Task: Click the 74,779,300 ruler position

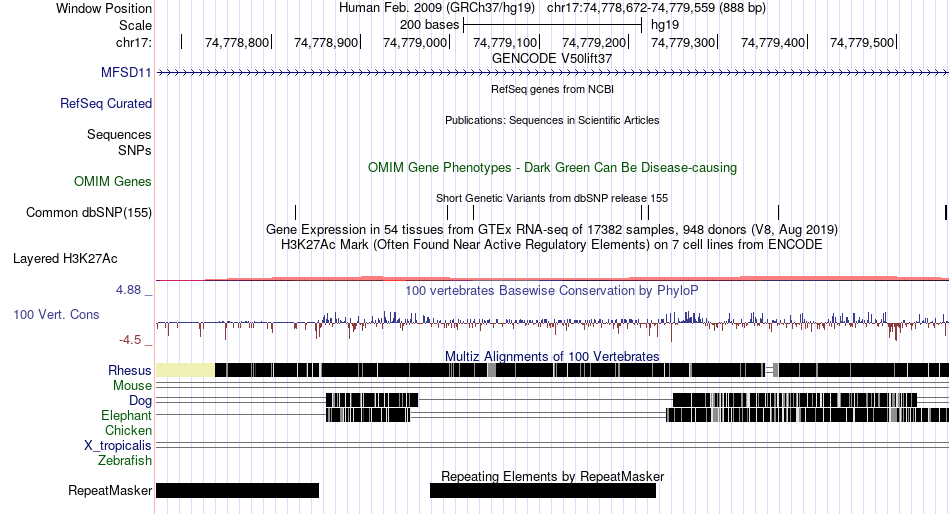Action: click(x=683, y=42)
